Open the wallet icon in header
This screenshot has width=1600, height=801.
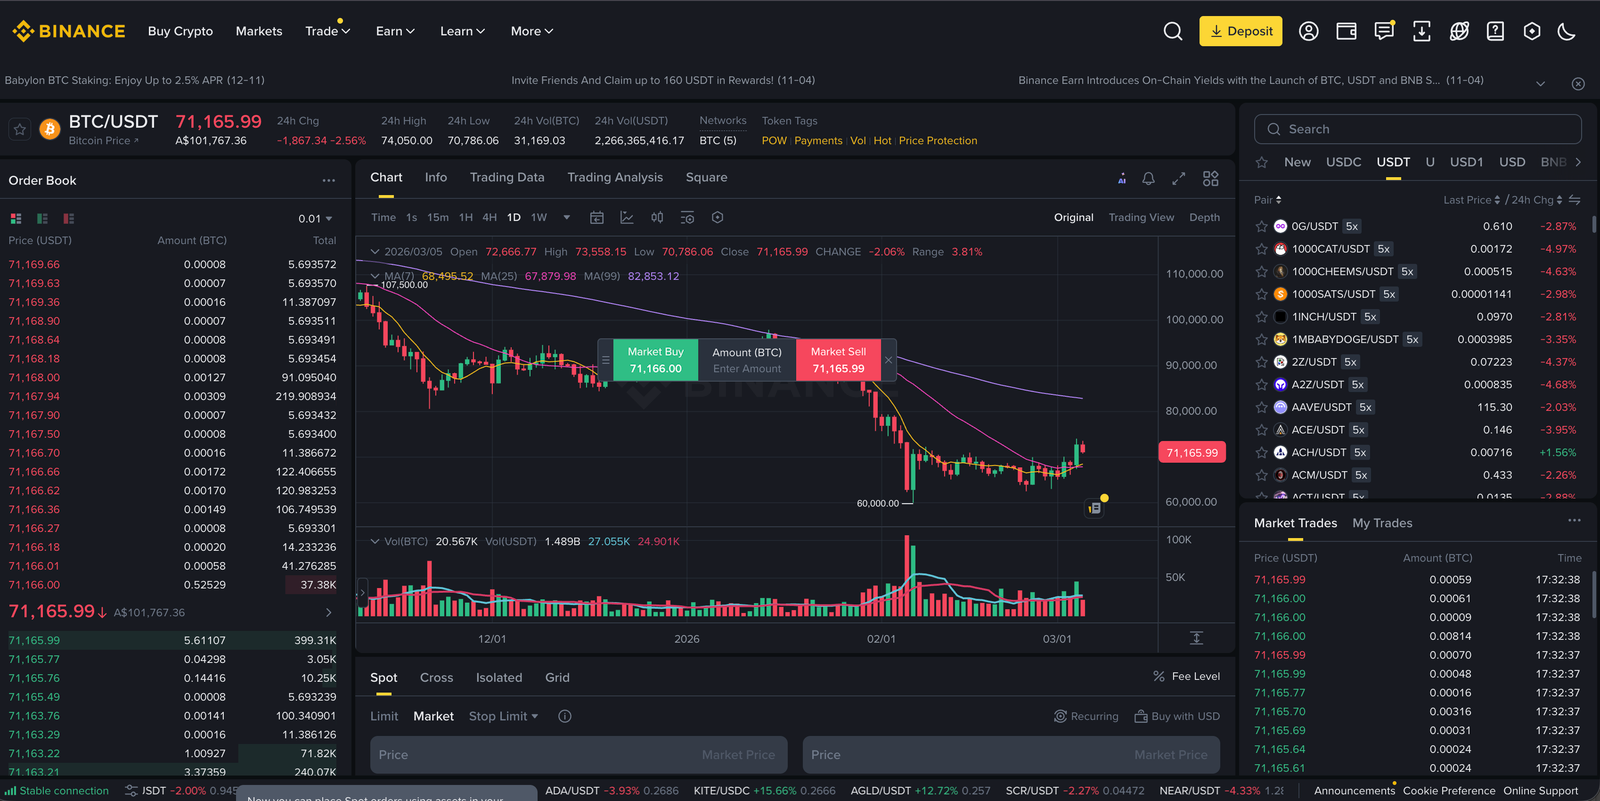pos(1346,31)
